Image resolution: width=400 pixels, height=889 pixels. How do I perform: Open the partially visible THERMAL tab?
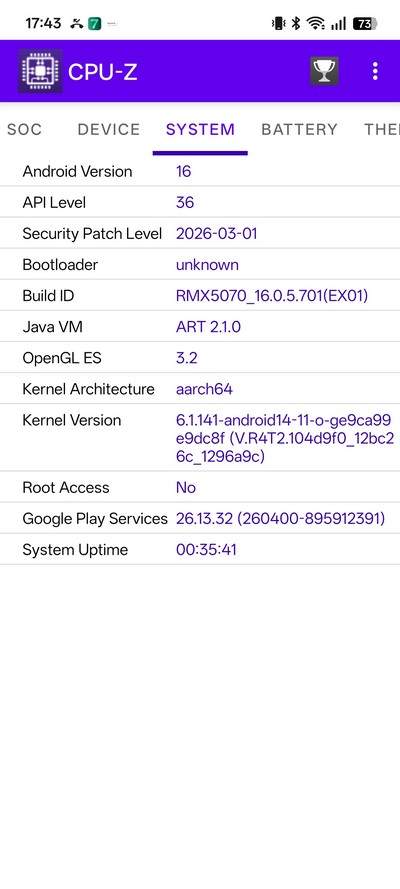point(381,129)
